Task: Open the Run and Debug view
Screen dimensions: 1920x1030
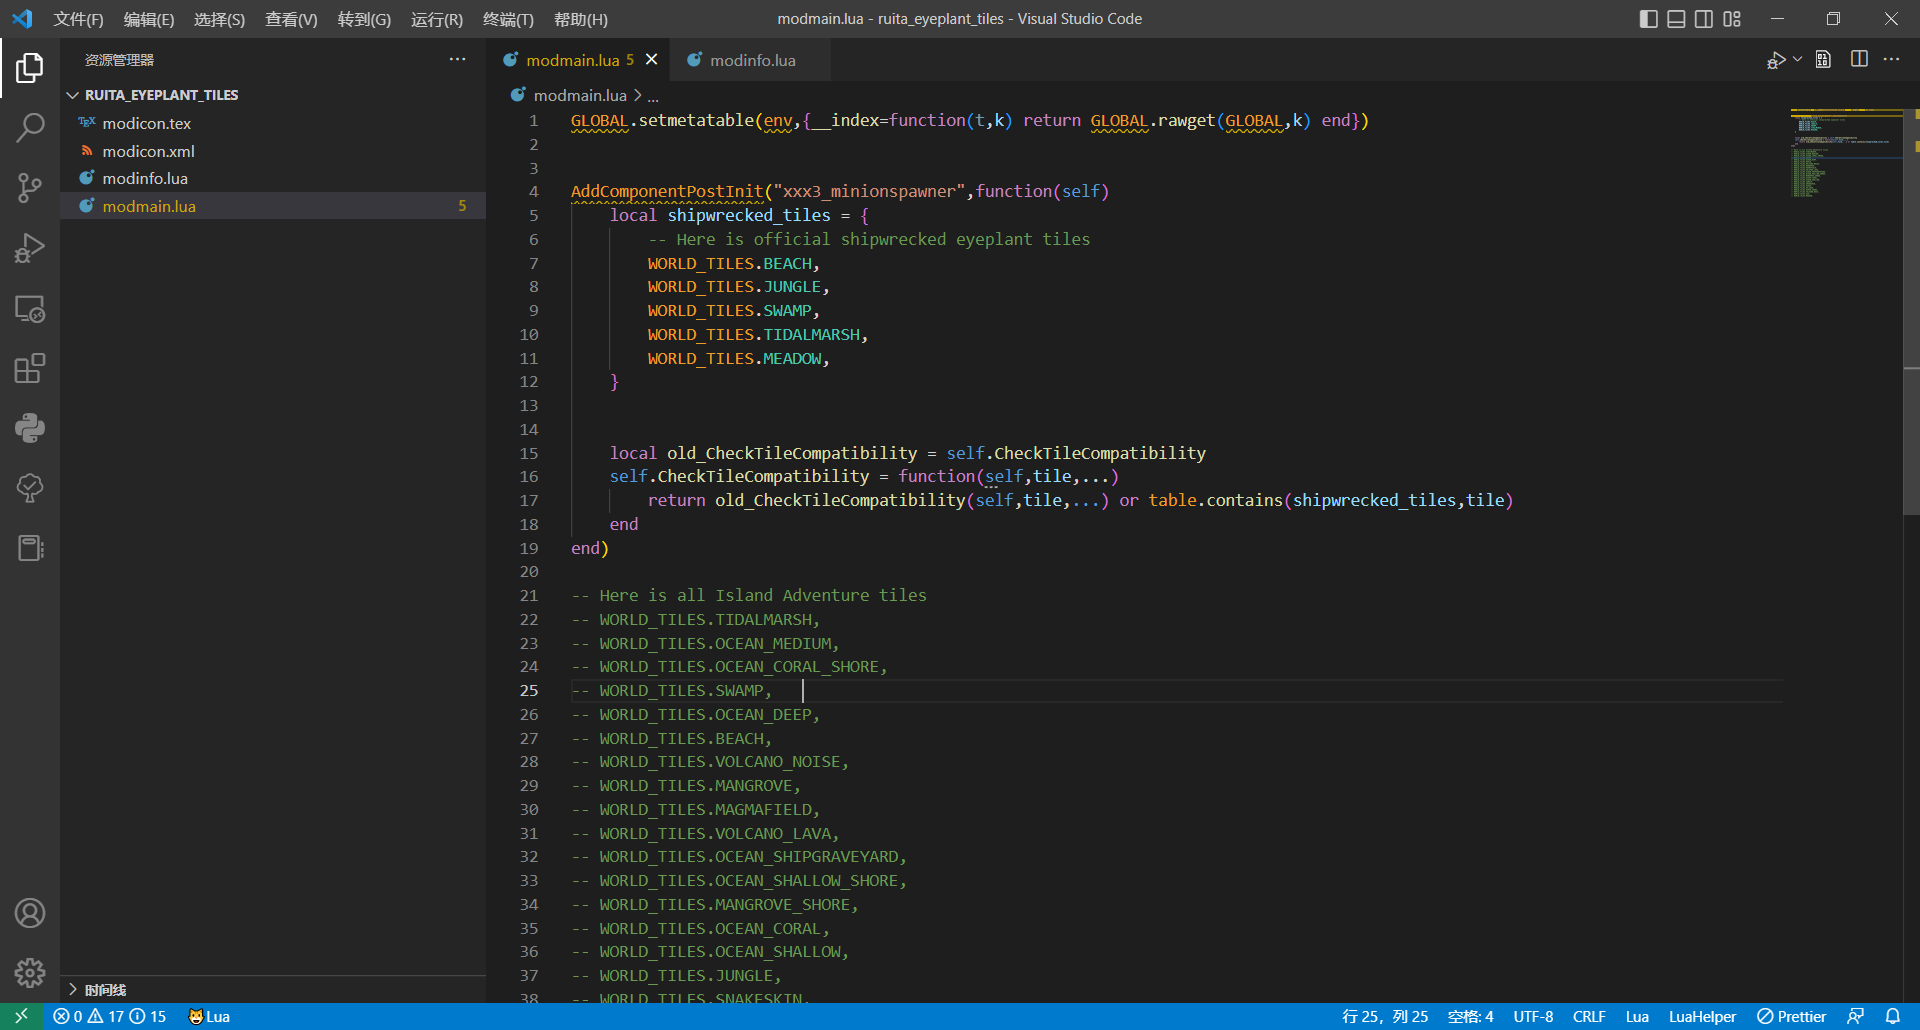Action: click(30, 248)
